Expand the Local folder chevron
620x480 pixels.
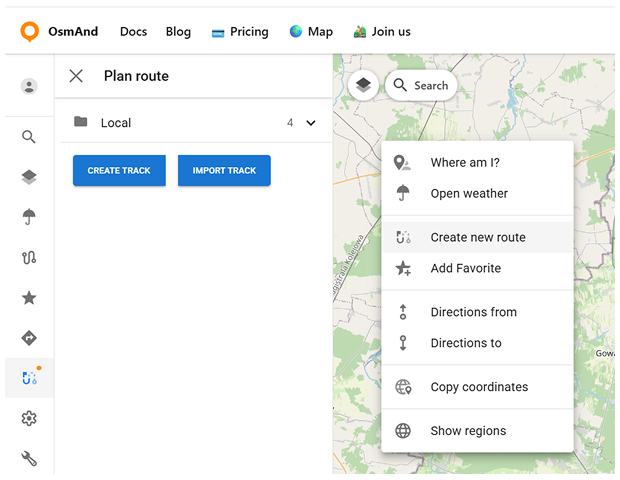[x=310, y=123]
